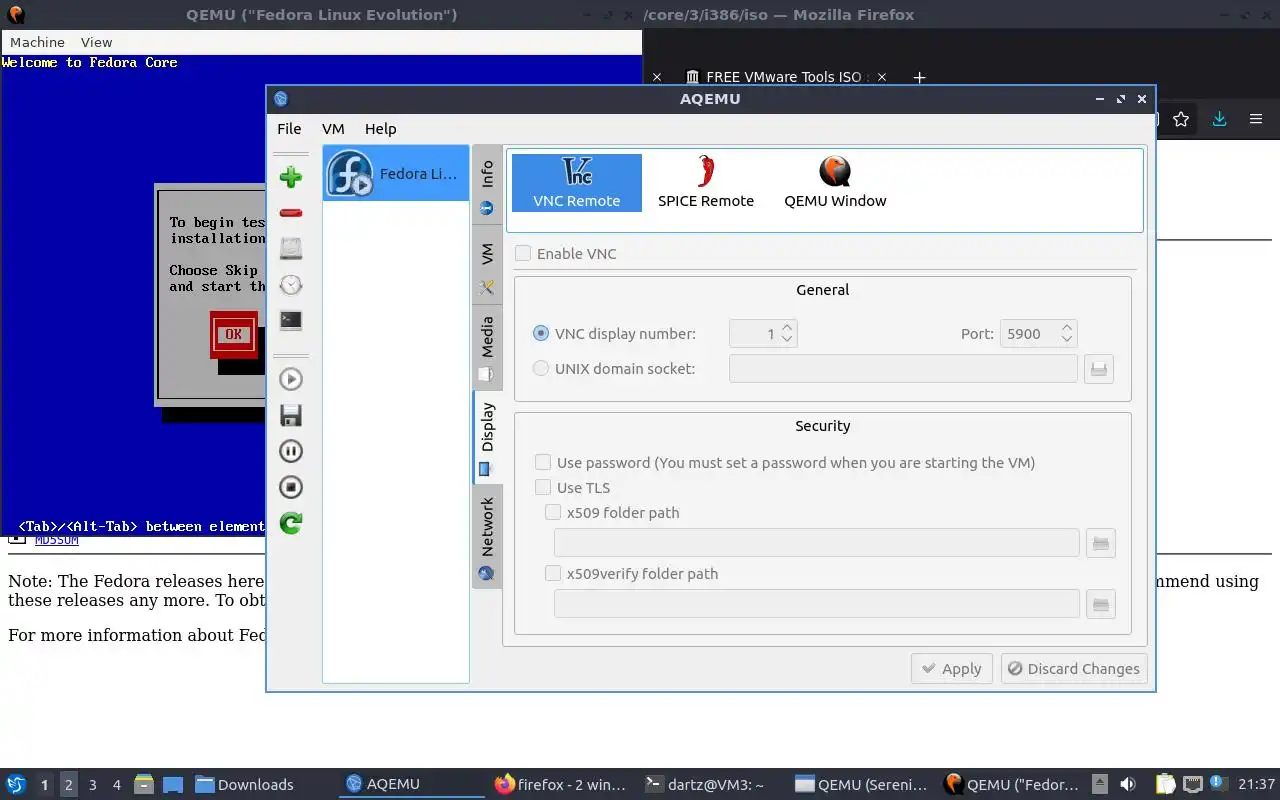Open the clipboard tray icon
This screenshot has height=800, width=1280.
click(x=1165, y=785)
